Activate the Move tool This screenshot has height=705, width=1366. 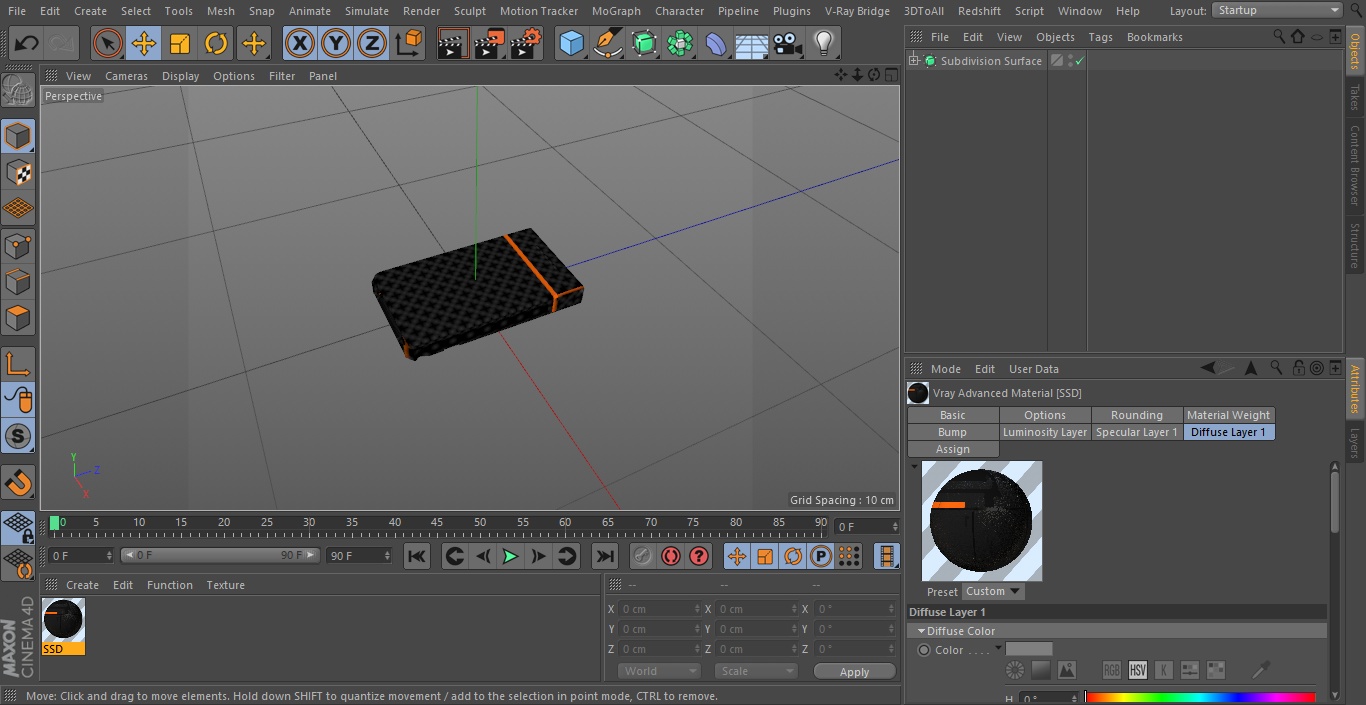pyautogui.click(x=144, y=44)
